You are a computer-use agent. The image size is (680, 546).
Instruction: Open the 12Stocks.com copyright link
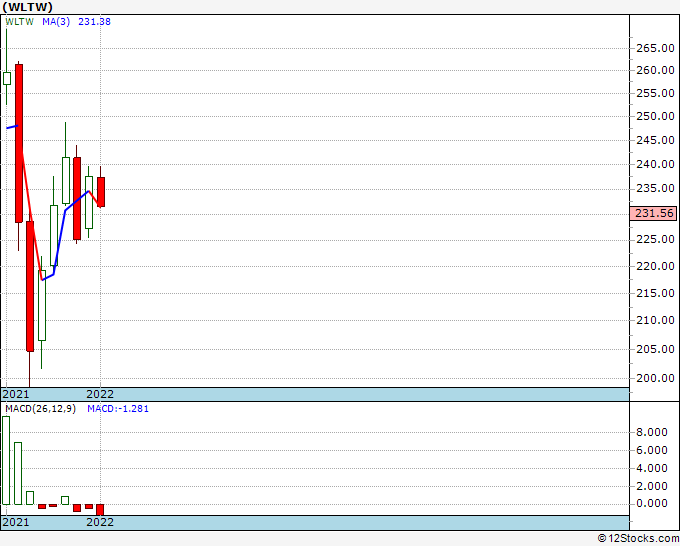coord(638,538)
